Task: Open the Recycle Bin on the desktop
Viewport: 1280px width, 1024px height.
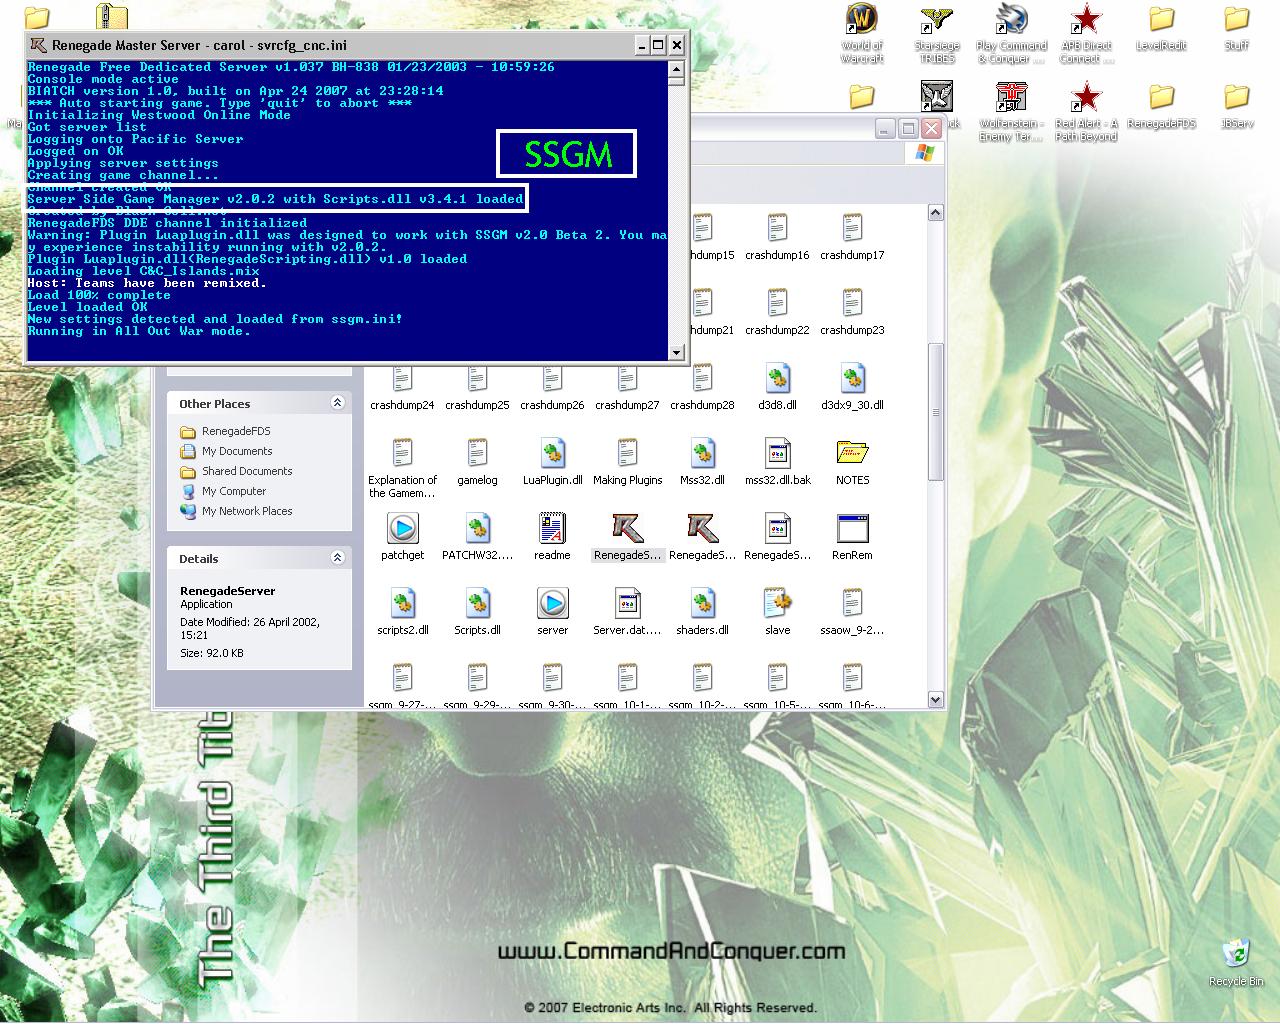Action: 1235,955
